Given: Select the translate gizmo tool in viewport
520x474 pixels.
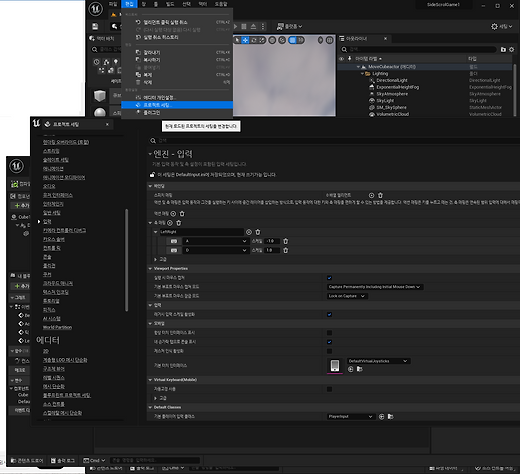Looking at the screenshot, I should (x=245, y=40).
